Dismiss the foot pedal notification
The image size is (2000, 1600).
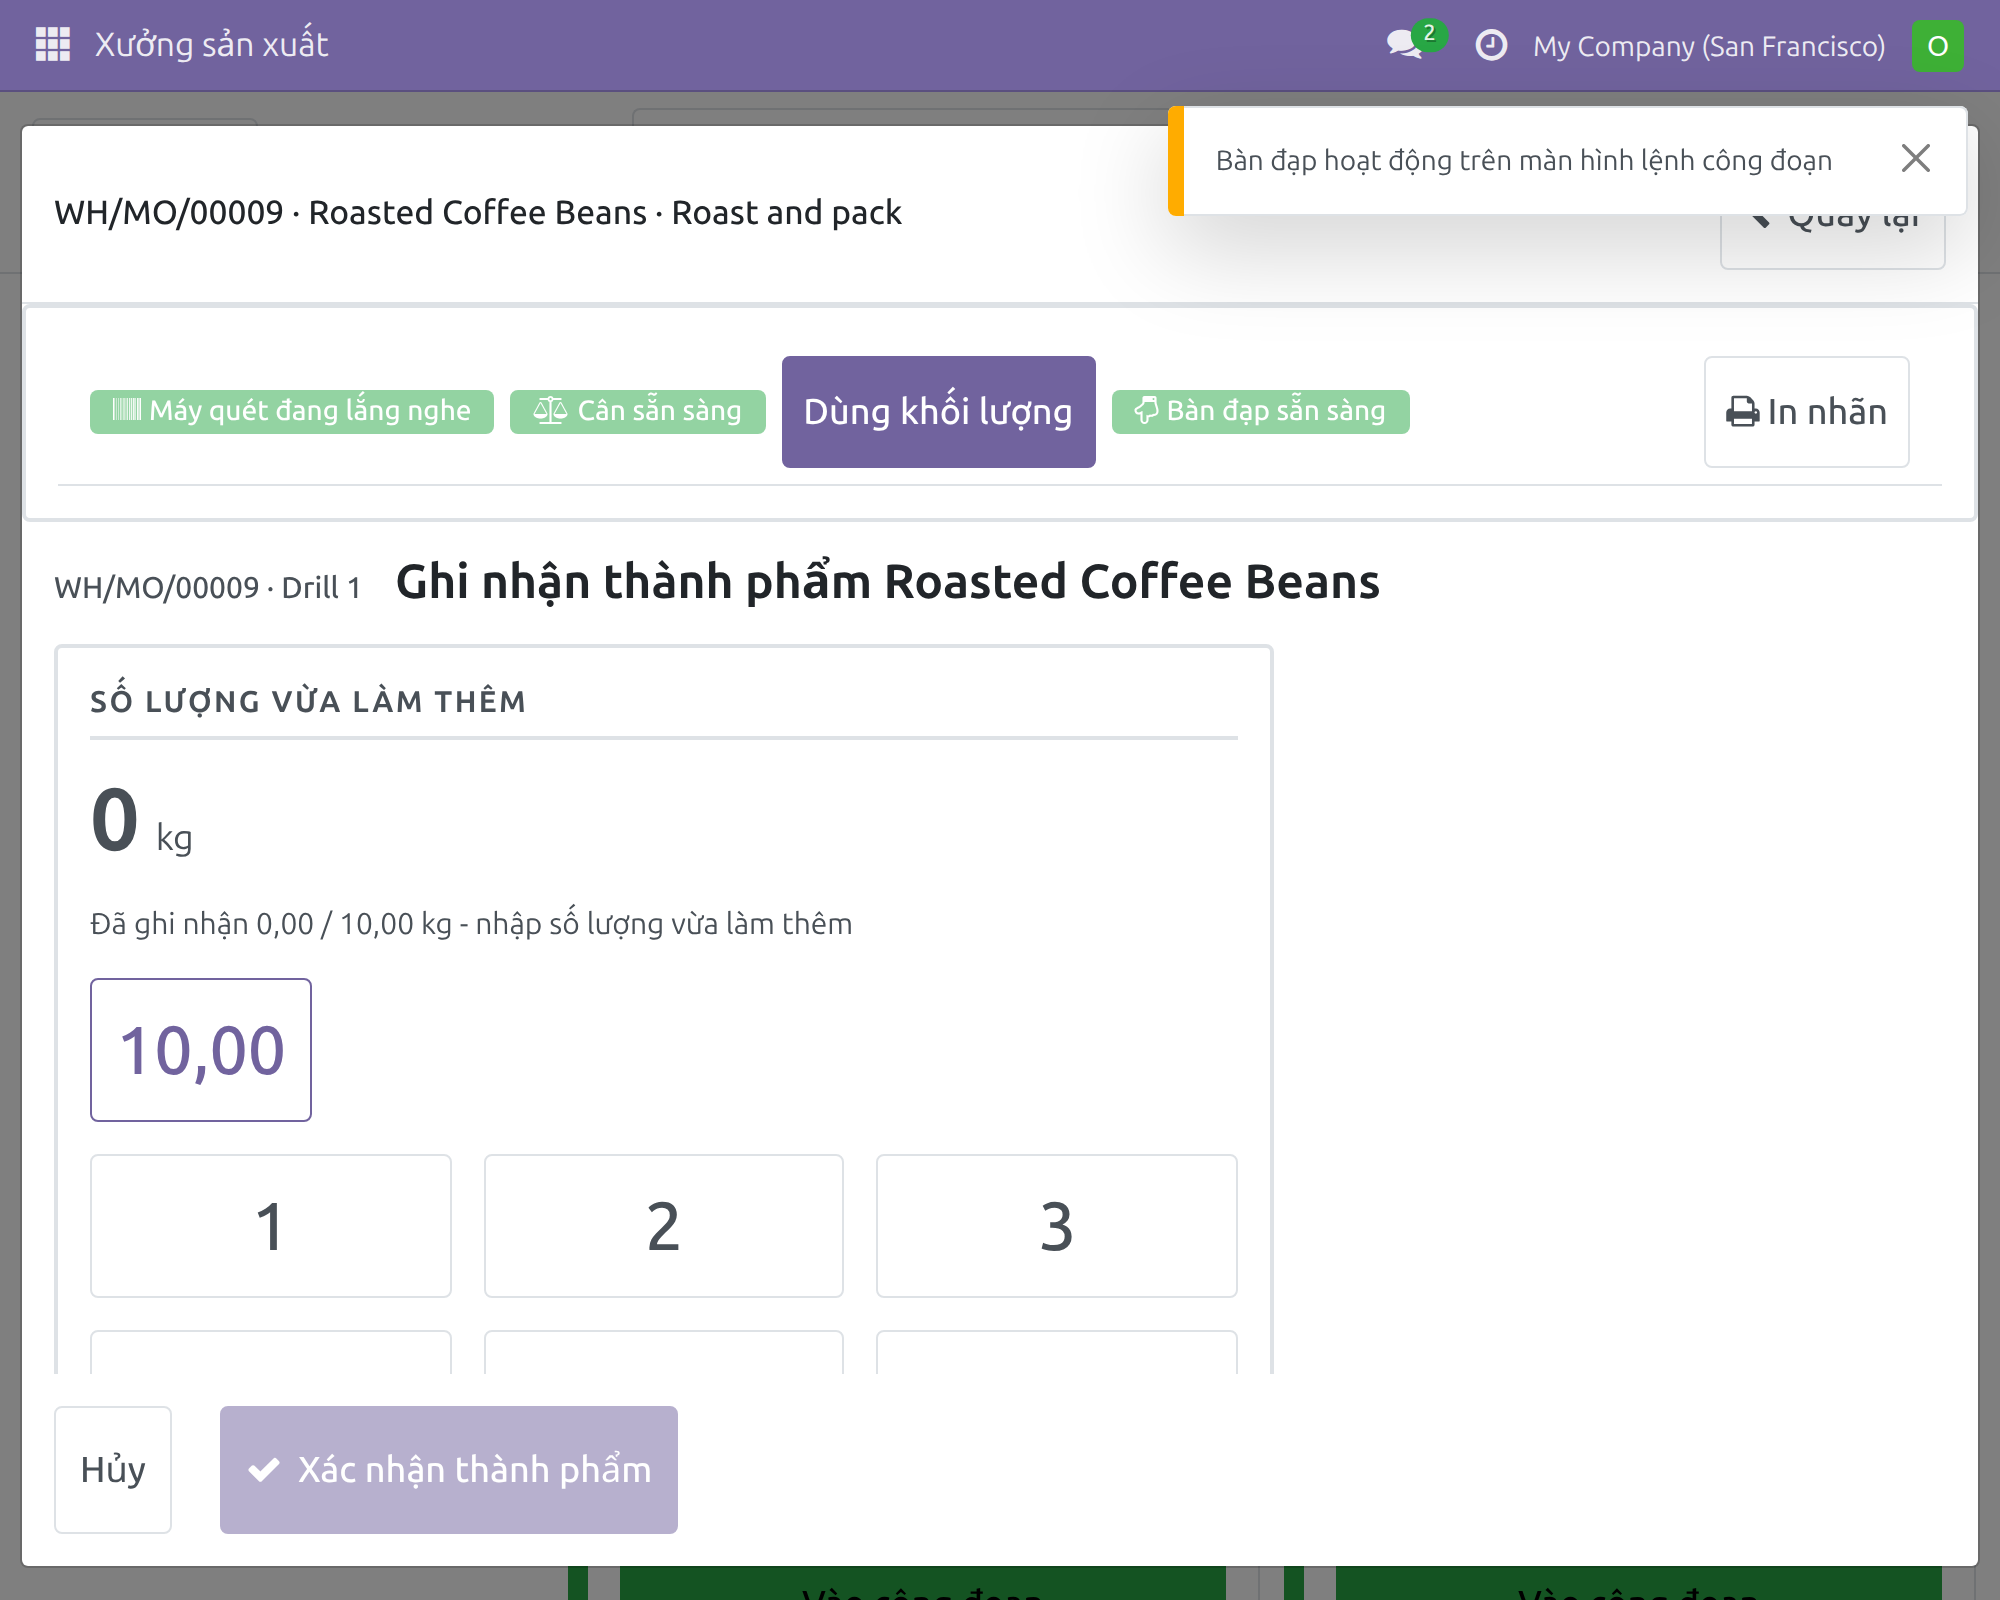1915,158
